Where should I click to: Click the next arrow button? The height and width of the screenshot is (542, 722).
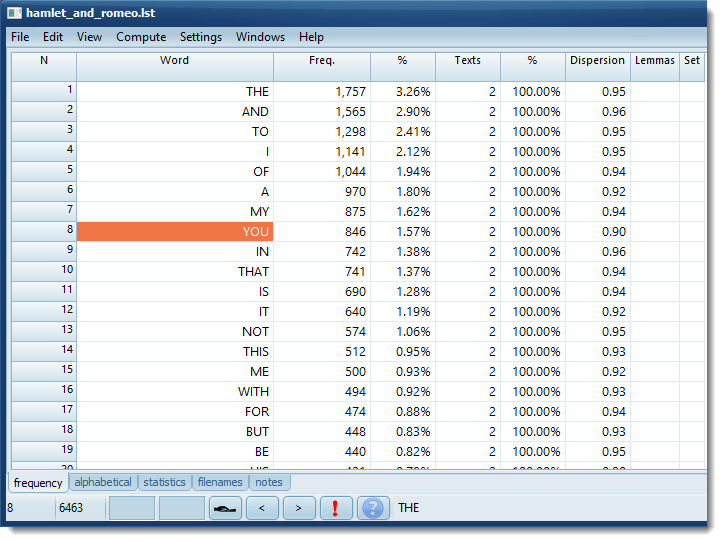[299, 508]
